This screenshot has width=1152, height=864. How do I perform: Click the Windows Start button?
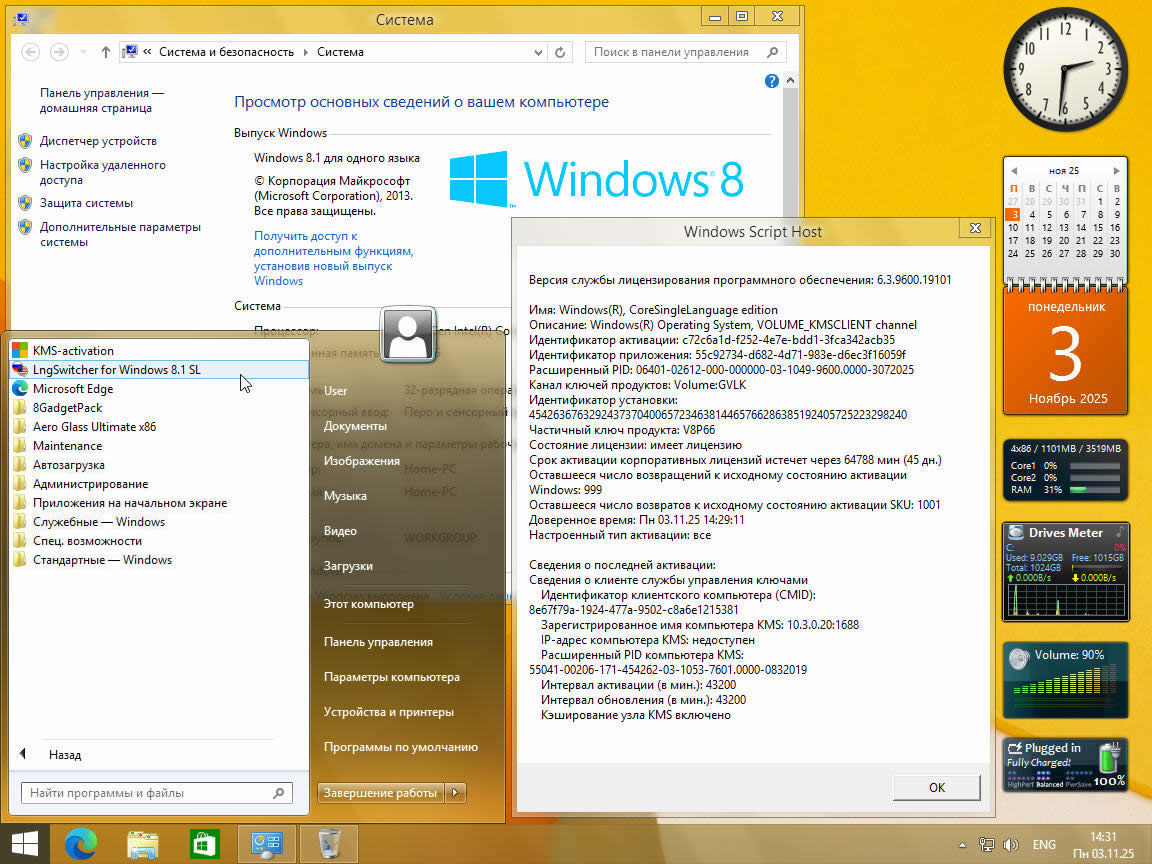(25, 844)
